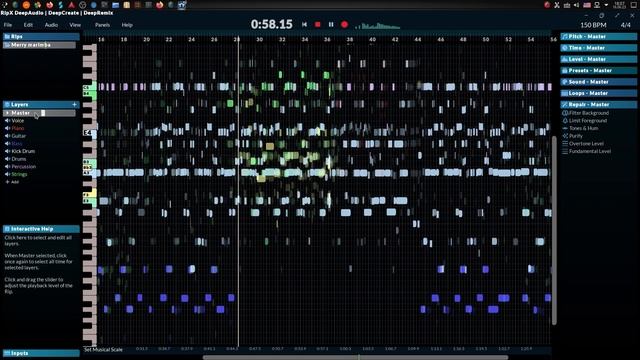Expand the Presets - Master panel

(598, 71)
